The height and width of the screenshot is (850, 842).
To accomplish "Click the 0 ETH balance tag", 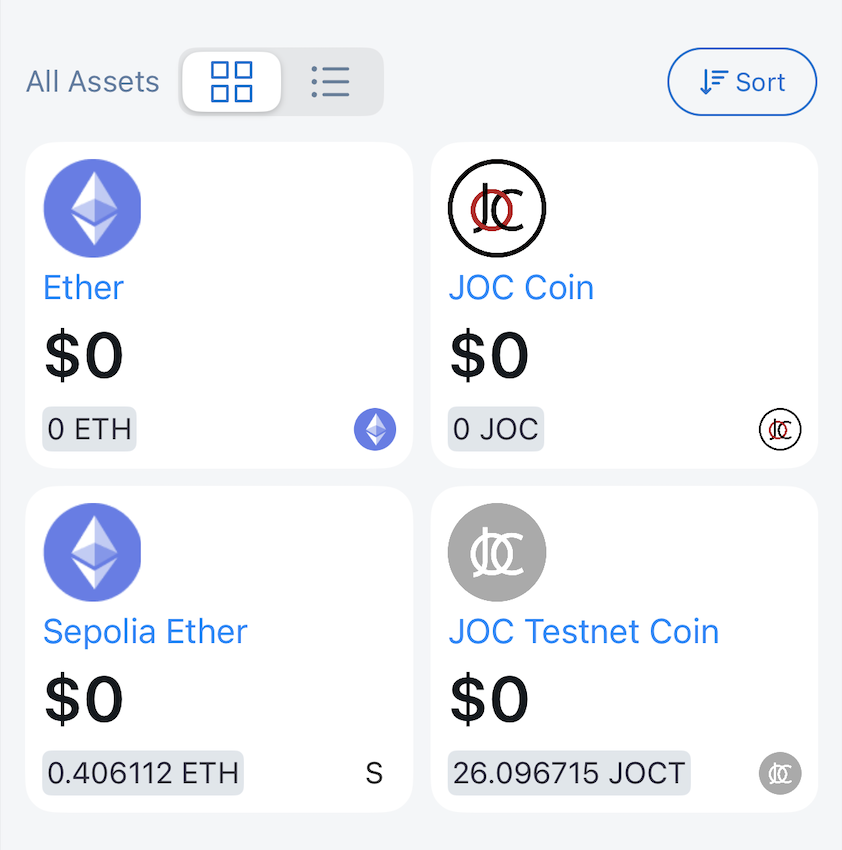I will 89,430.
